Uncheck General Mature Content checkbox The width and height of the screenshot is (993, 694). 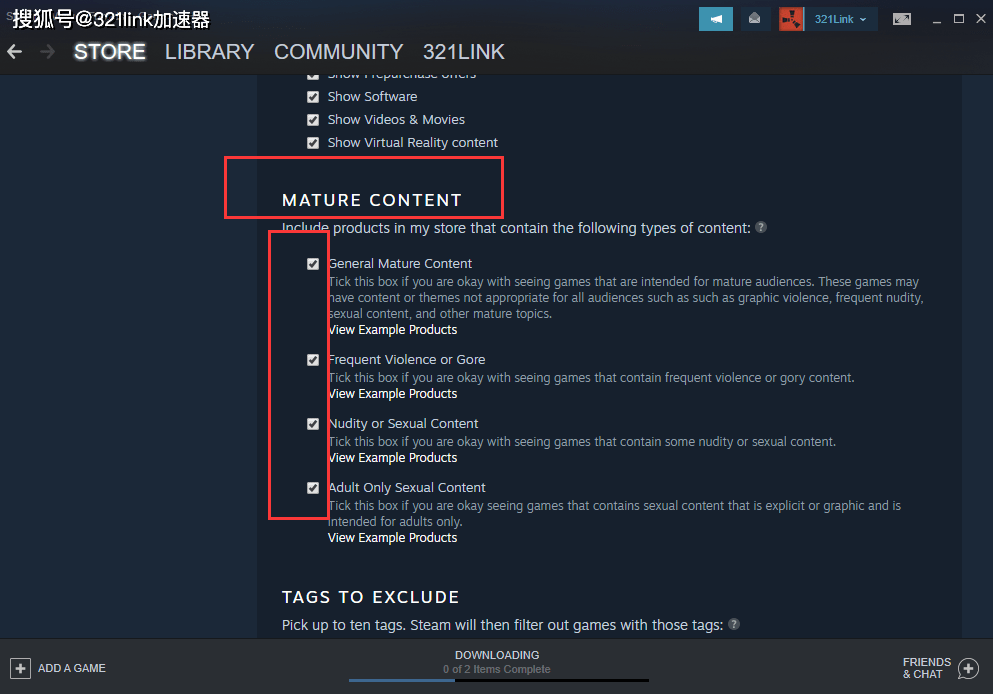click(313, 264)
